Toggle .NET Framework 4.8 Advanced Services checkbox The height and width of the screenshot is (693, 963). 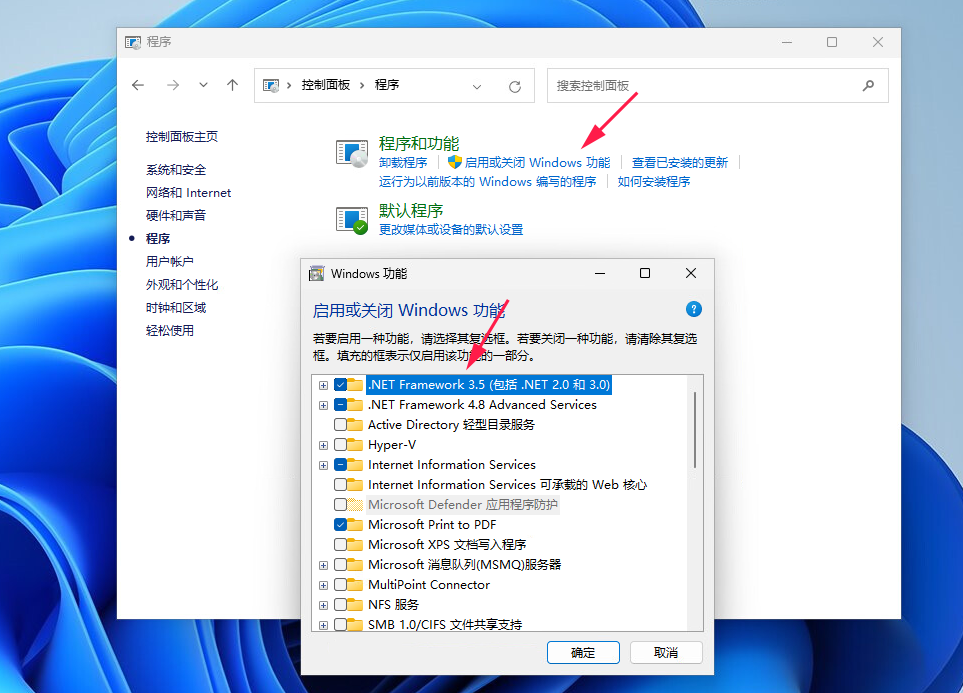click(x=340, y=405)
